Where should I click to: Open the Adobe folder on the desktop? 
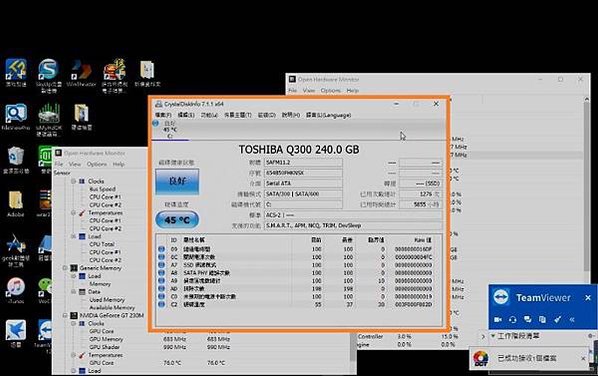(x=16, y=204)
